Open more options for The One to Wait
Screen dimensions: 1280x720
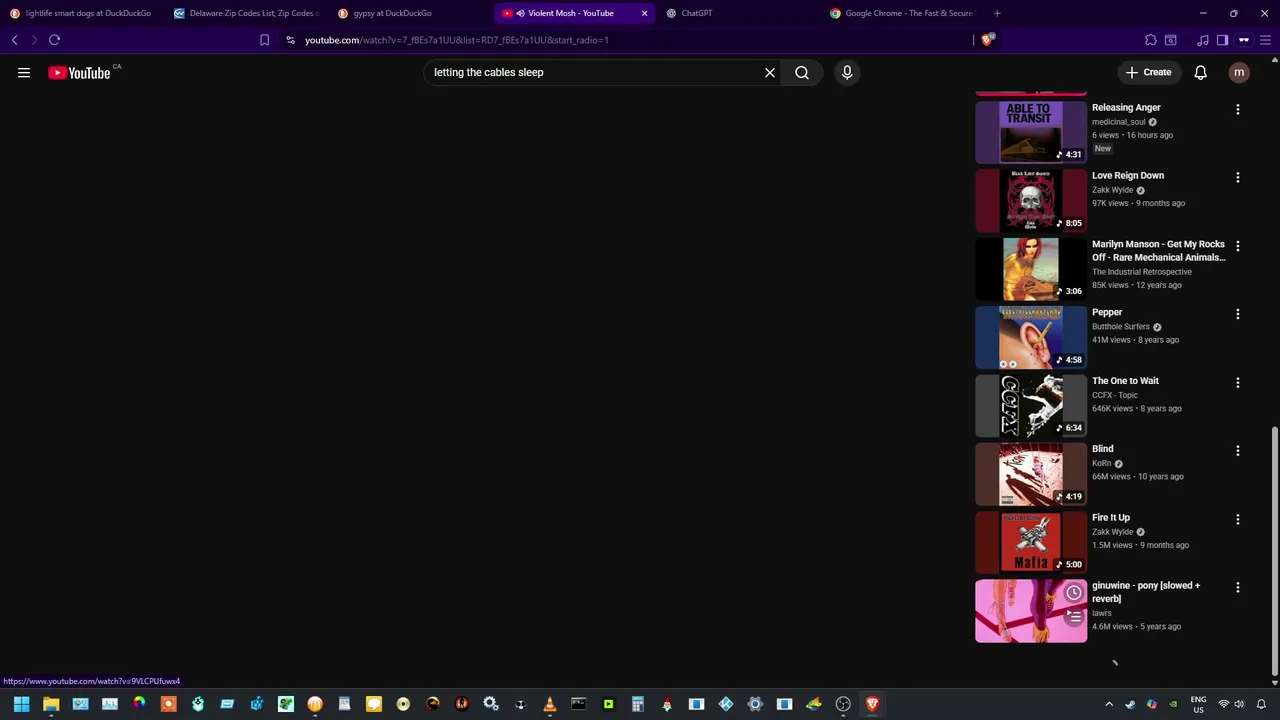[1238, 382]
